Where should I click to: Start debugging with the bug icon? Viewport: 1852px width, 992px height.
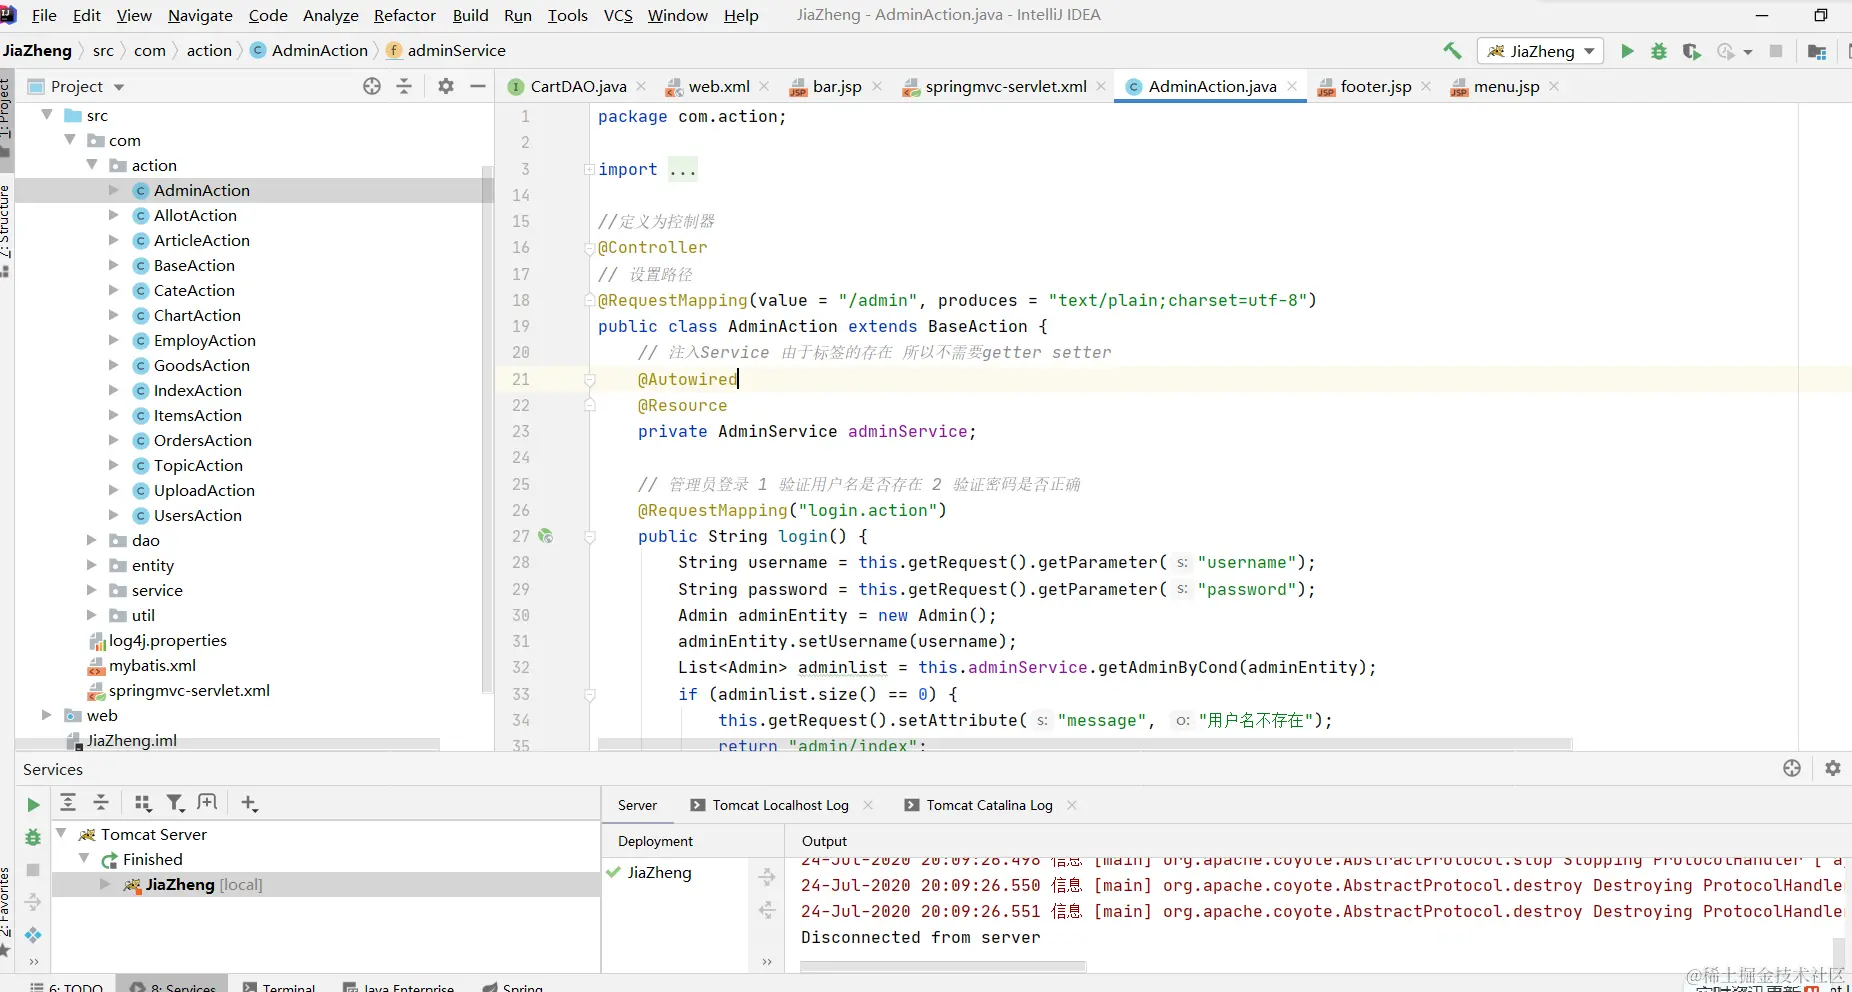click(1659, 51)
